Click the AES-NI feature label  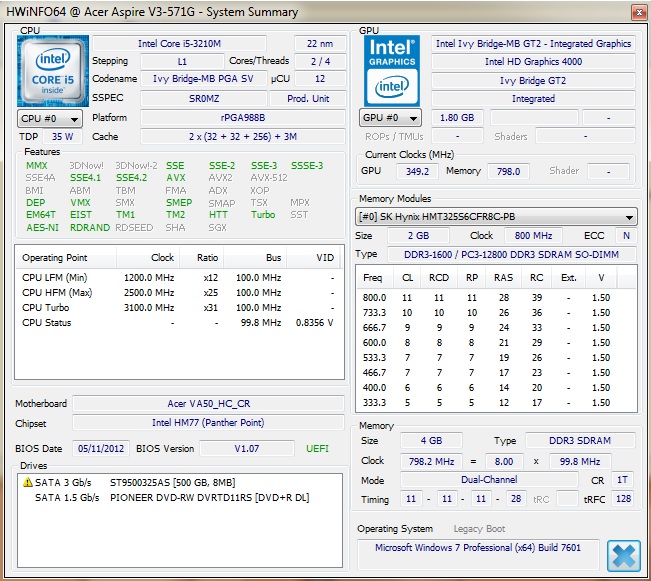click(42, 228)
